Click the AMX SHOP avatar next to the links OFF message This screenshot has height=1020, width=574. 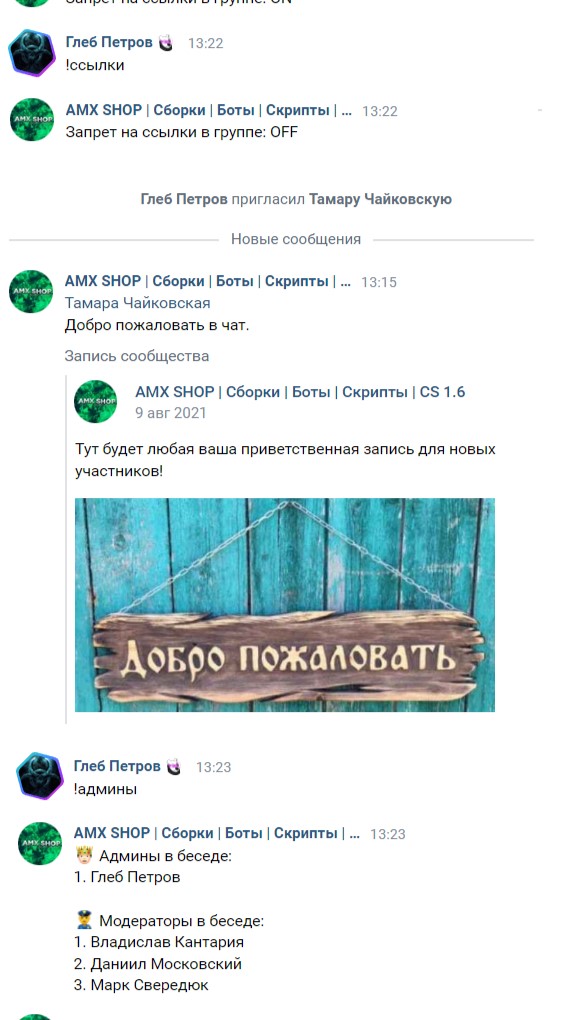pyautogui.click(x=32, y=120)
